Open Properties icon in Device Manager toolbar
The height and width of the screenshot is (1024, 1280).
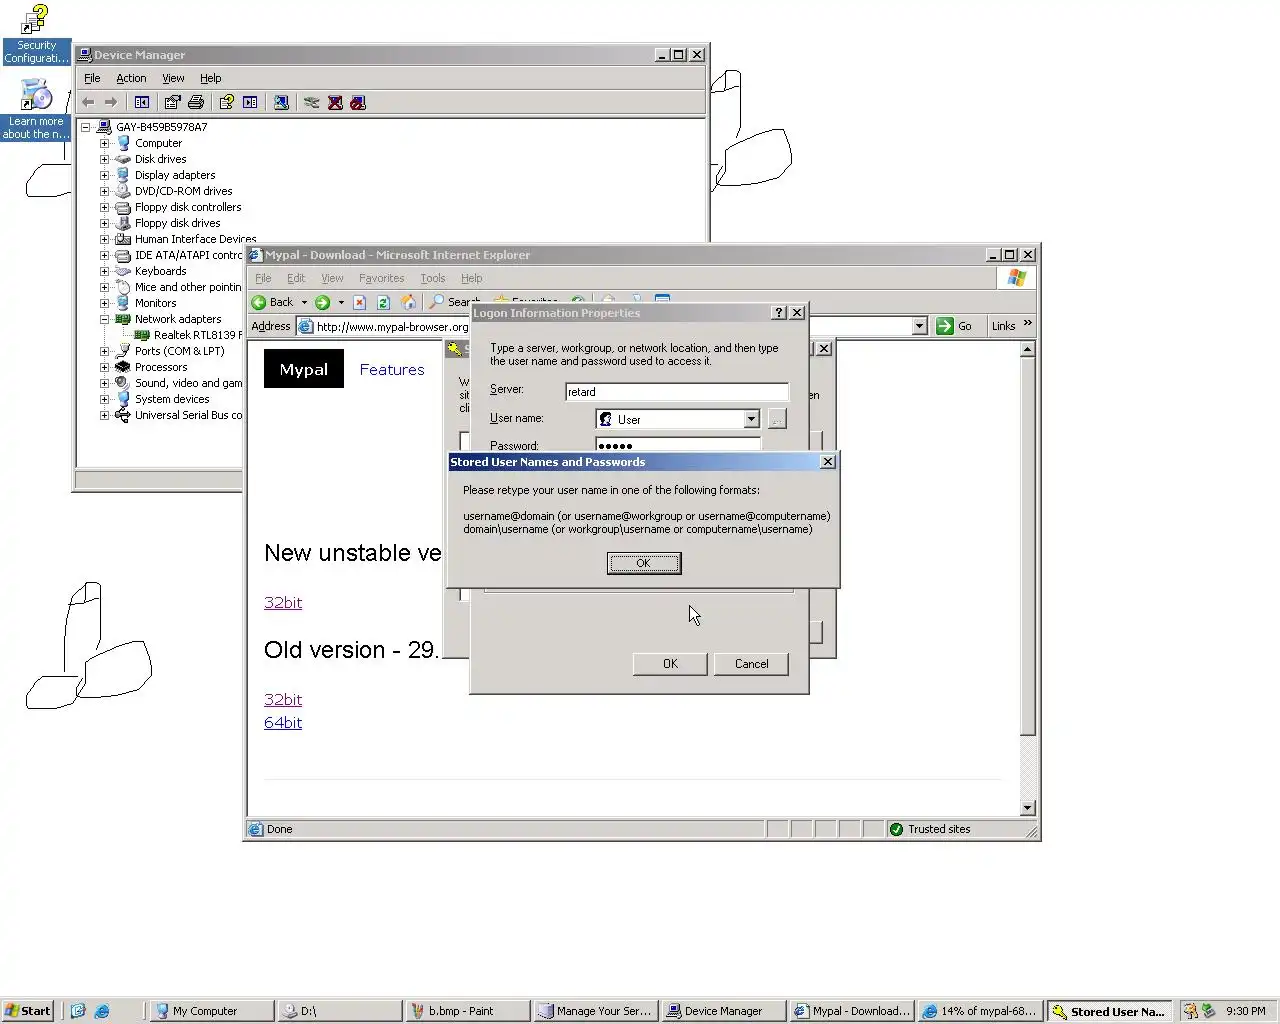[173, 102]
